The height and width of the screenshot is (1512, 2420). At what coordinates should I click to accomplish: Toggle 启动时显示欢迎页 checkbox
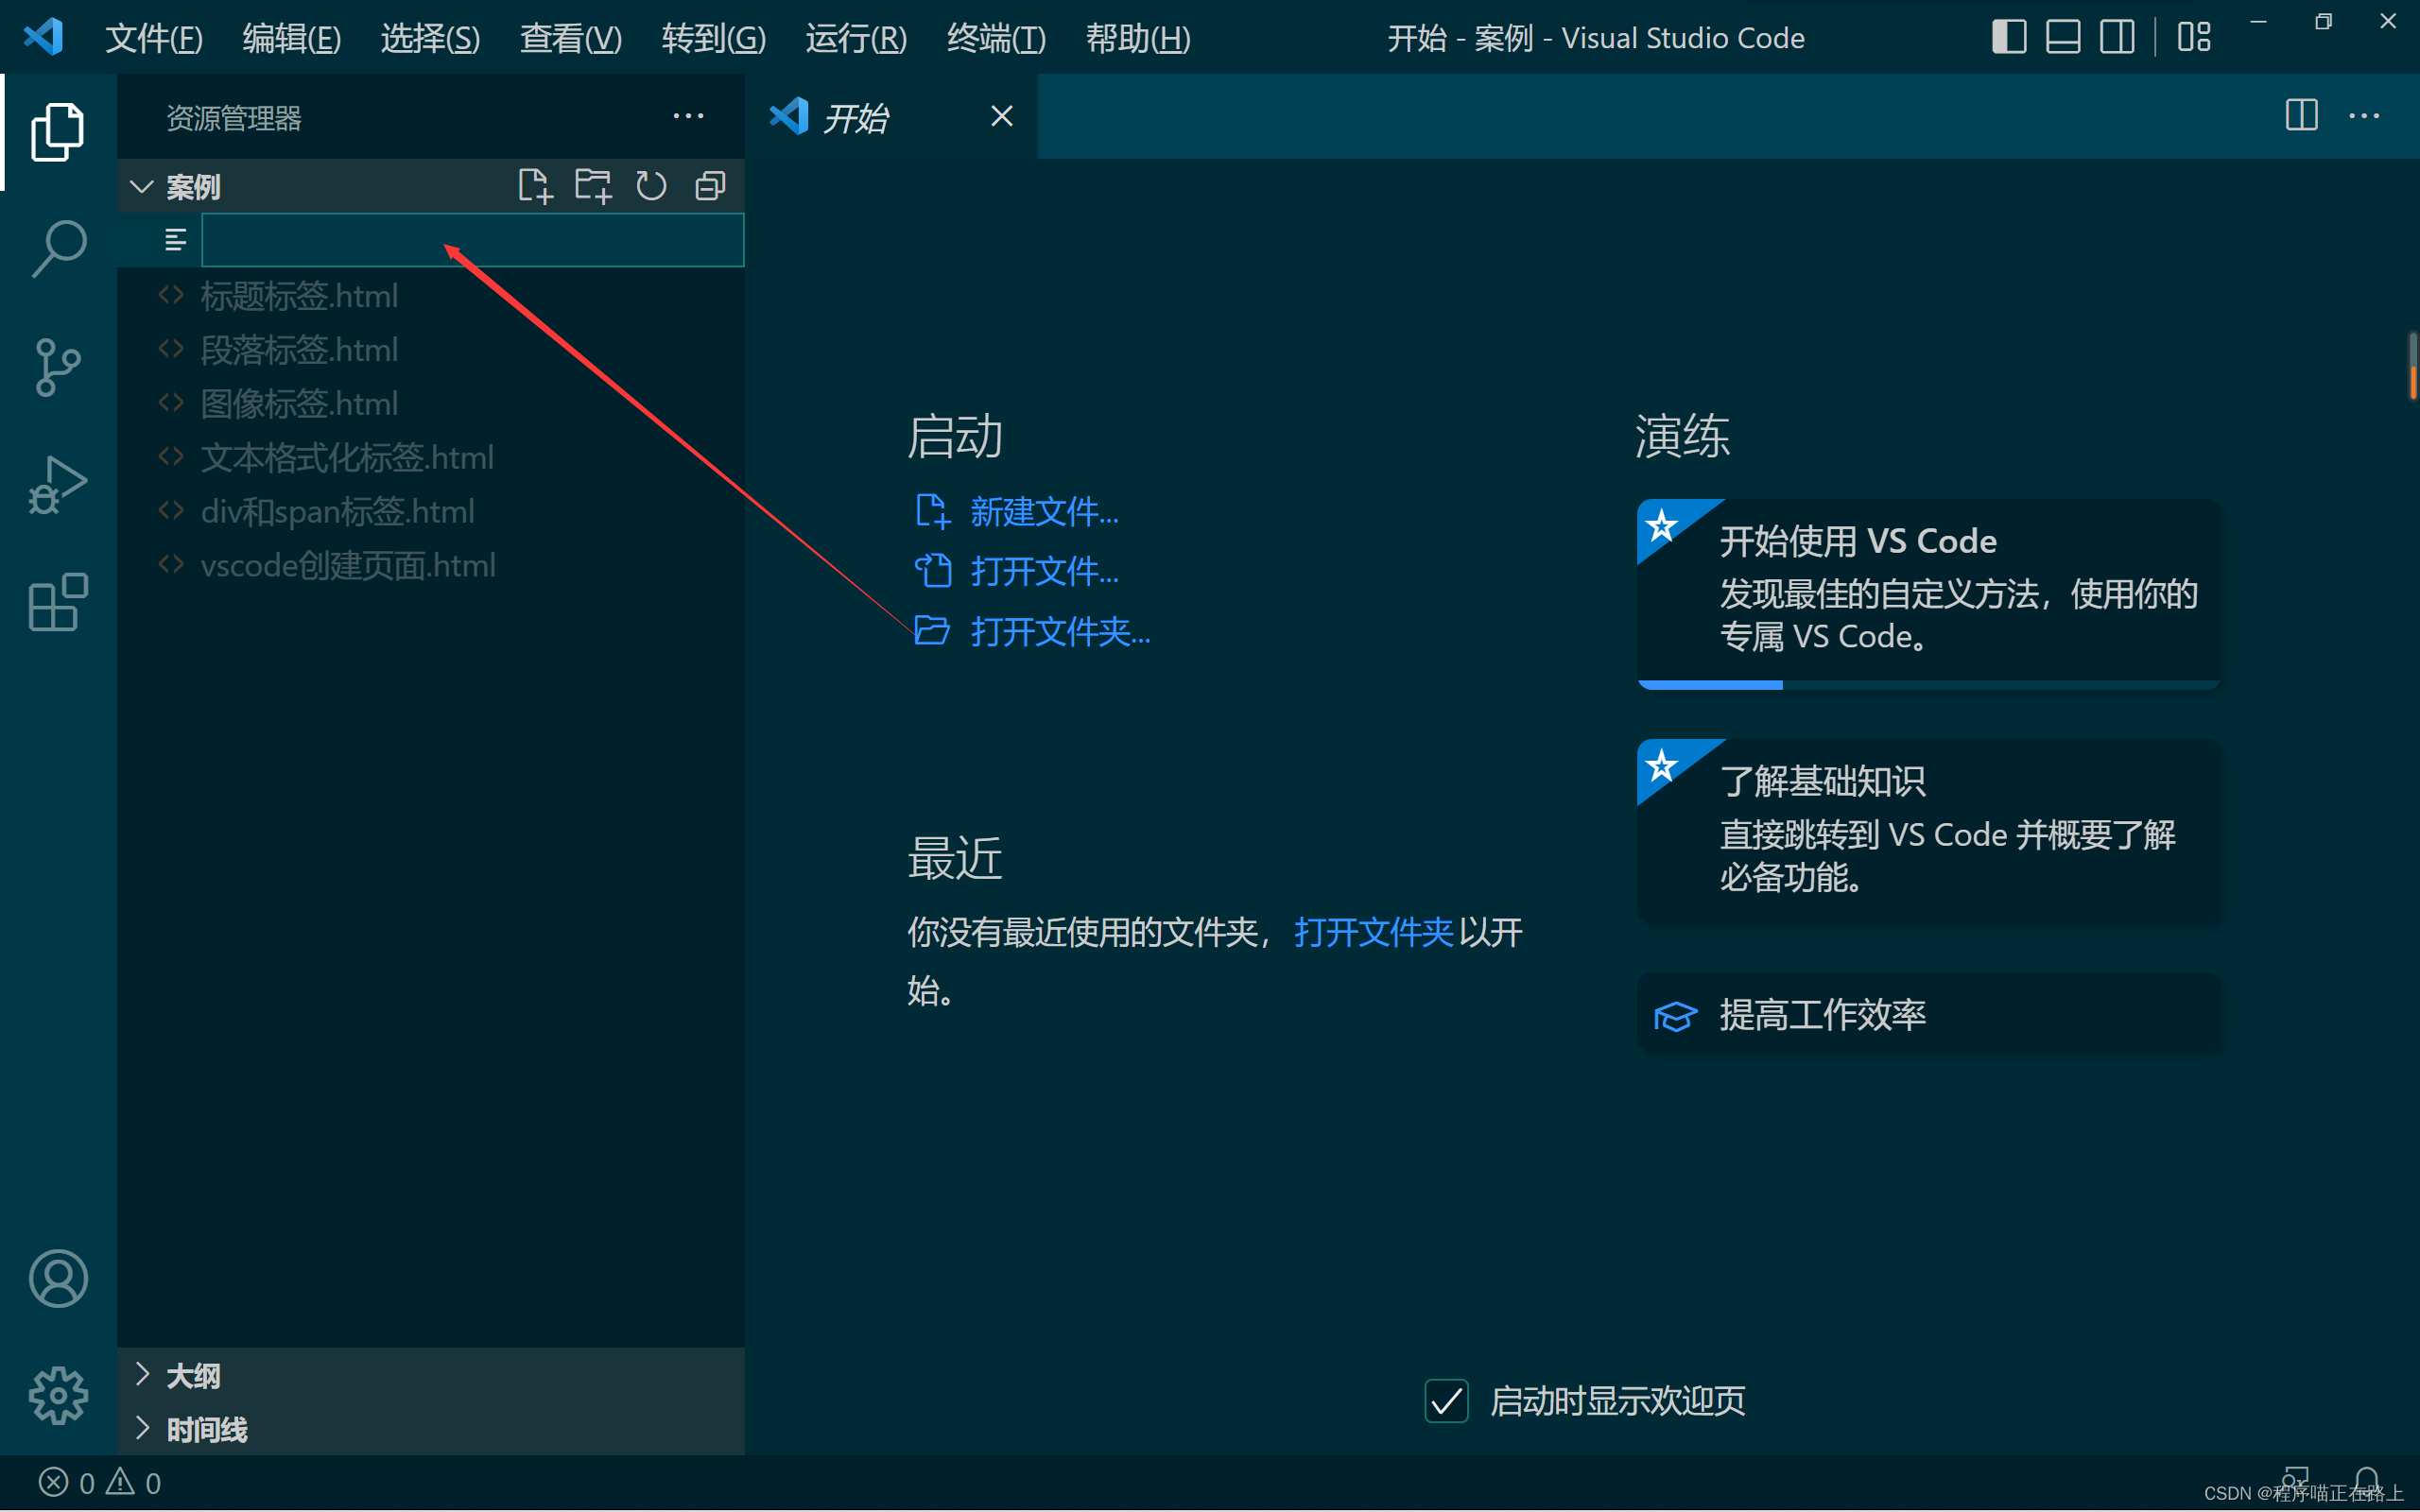[x=1446, y=1400]
